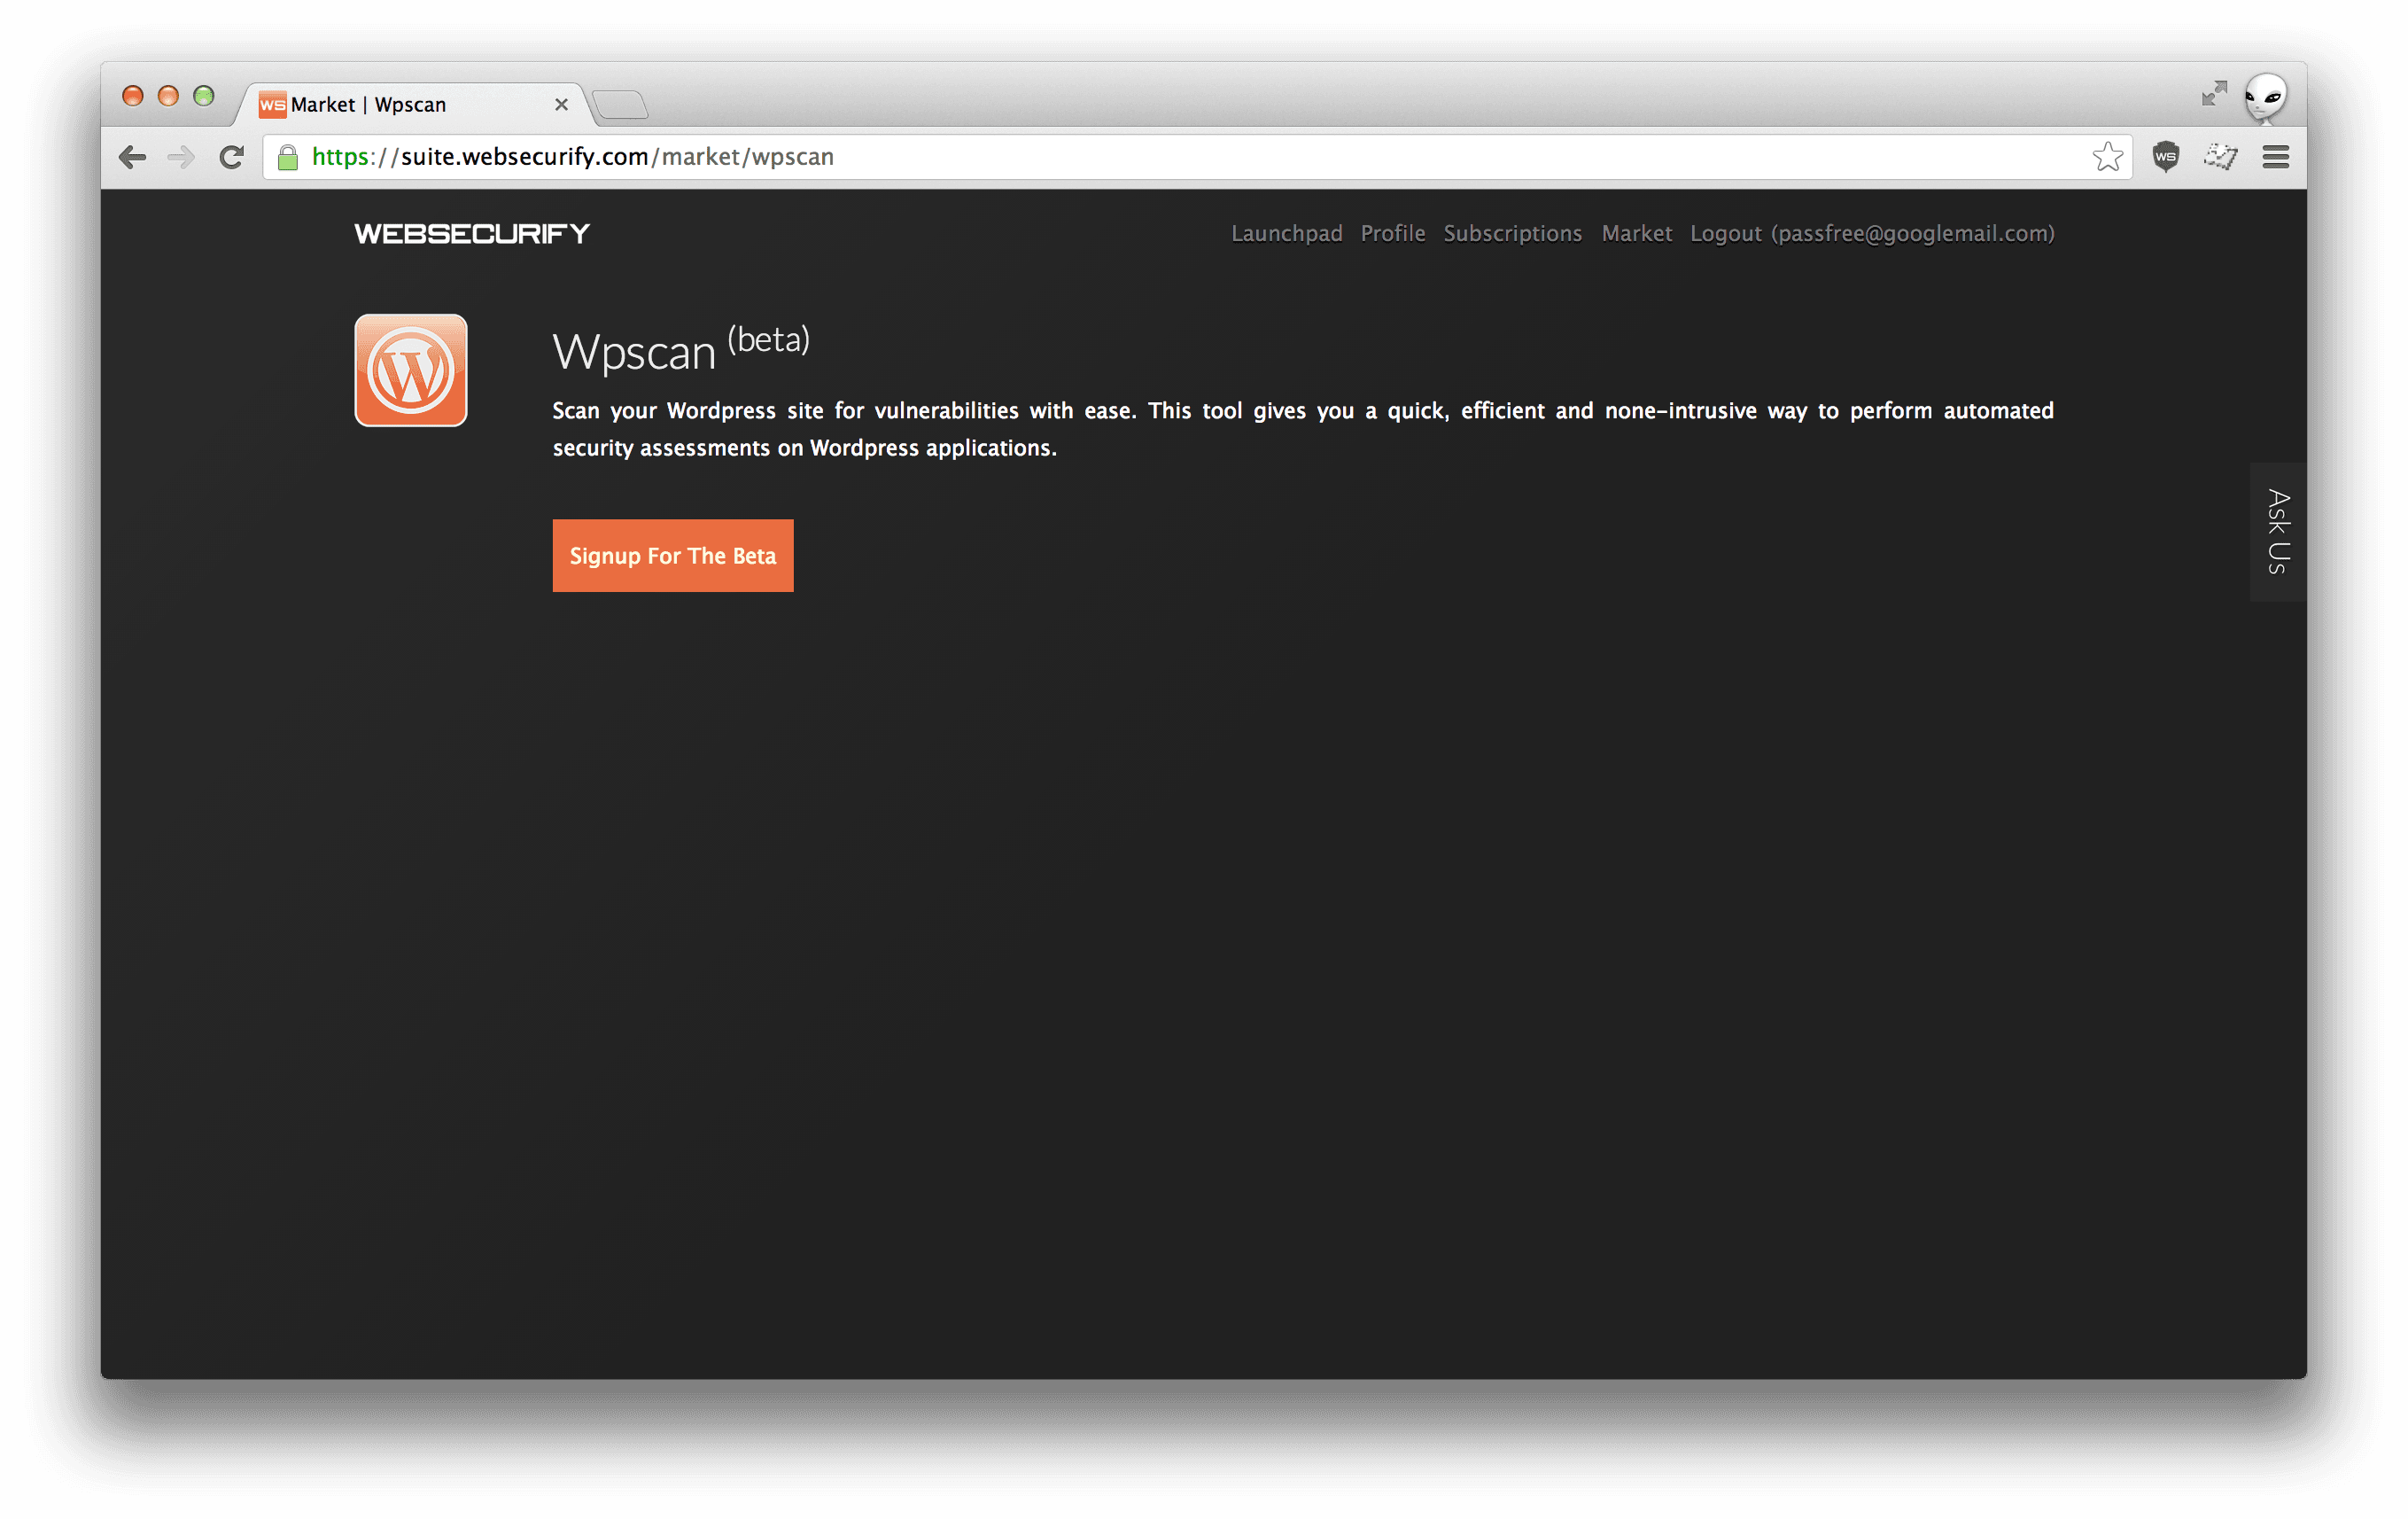2408x1519 pixels.
Task: Click the red window close button
Action: (x=133, y=95)
